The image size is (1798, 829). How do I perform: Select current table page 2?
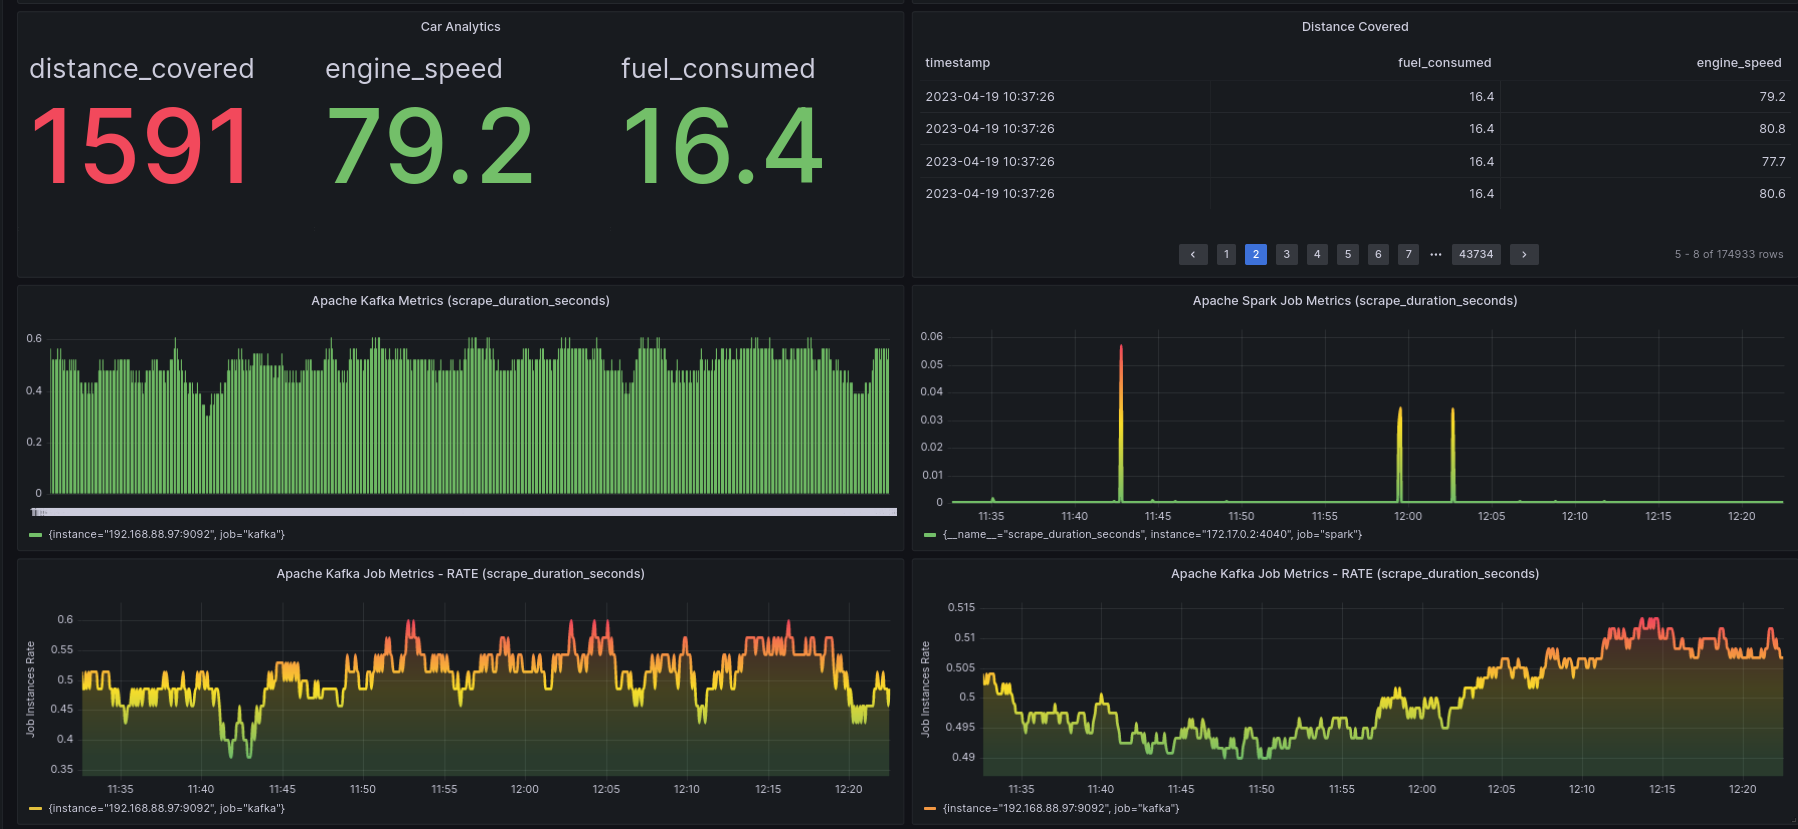pos(1256,255)
